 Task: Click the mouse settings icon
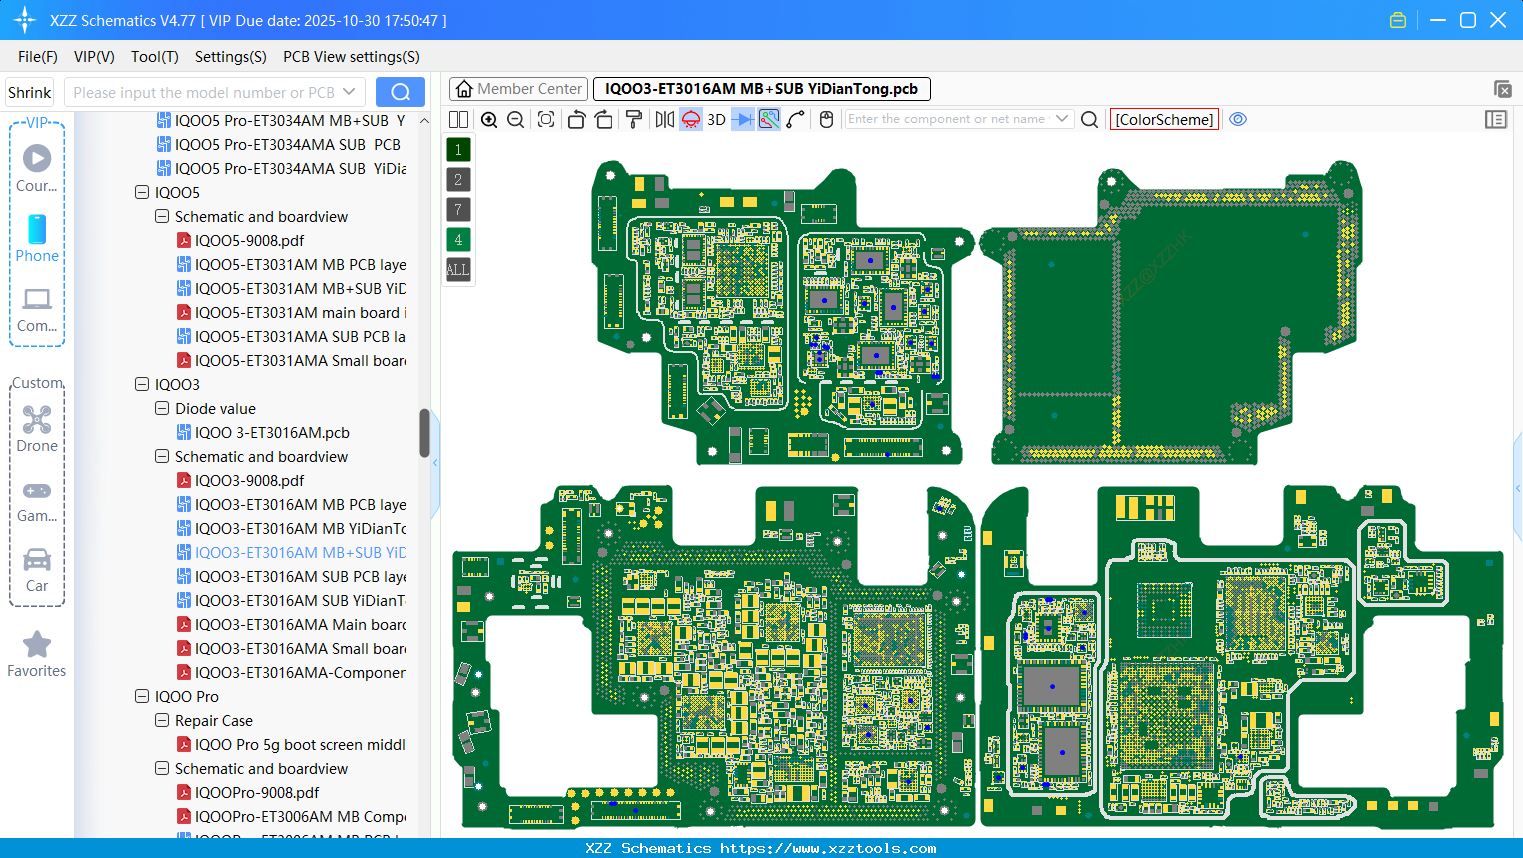tap(826, 120)
